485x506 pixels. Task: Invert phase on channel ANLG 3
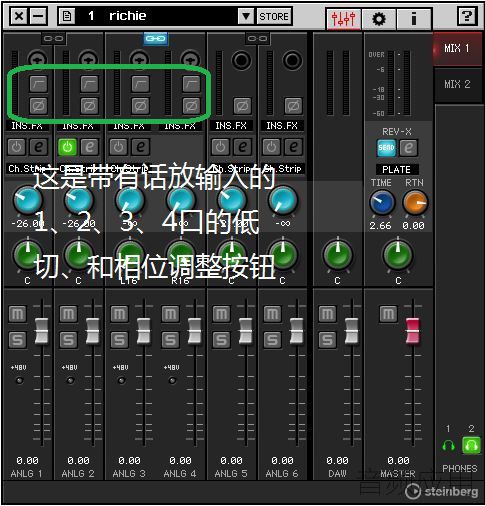pos(140,106)
